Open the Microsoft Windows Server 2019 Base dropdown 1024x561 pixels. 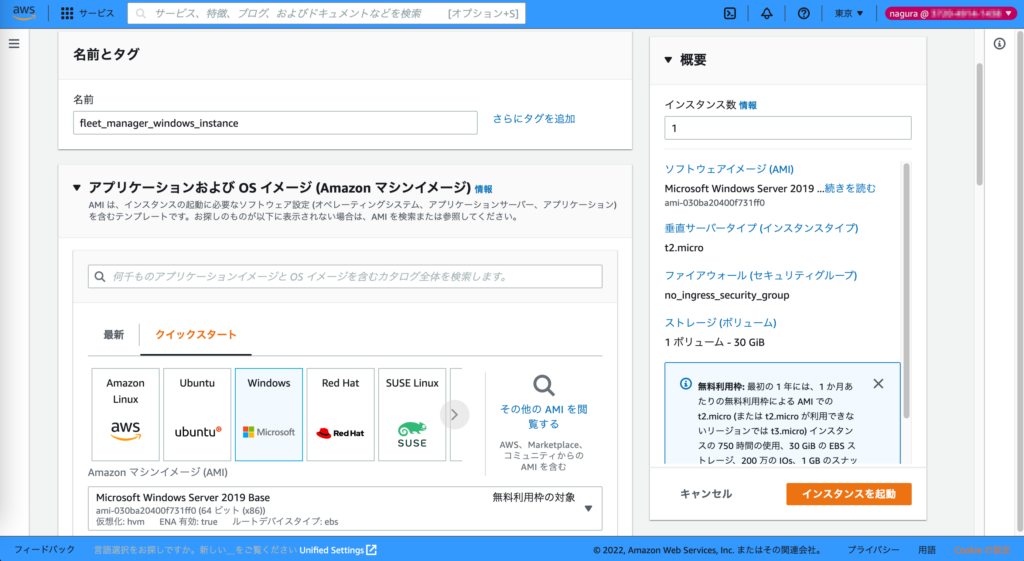click(345, 508)
